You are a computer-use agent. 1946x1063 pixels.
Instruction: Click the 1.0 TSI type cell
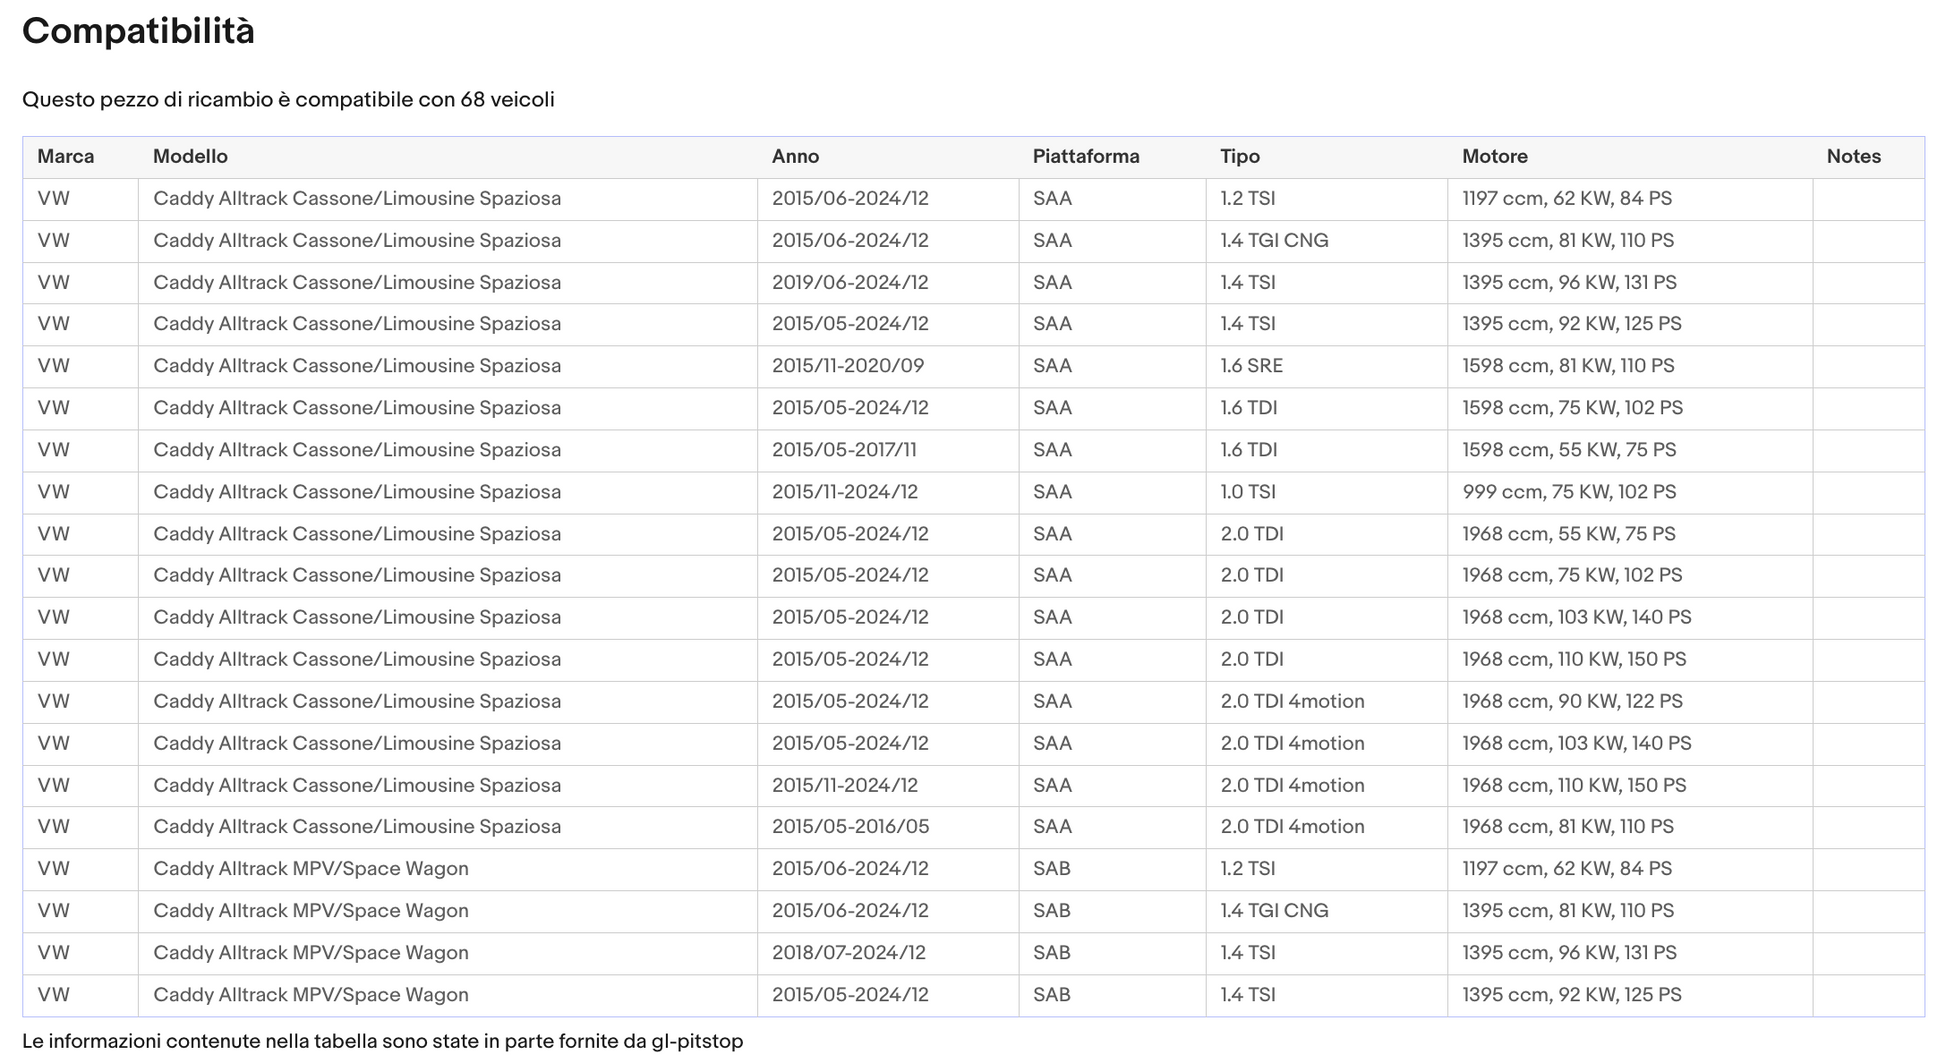point(1248,492)
